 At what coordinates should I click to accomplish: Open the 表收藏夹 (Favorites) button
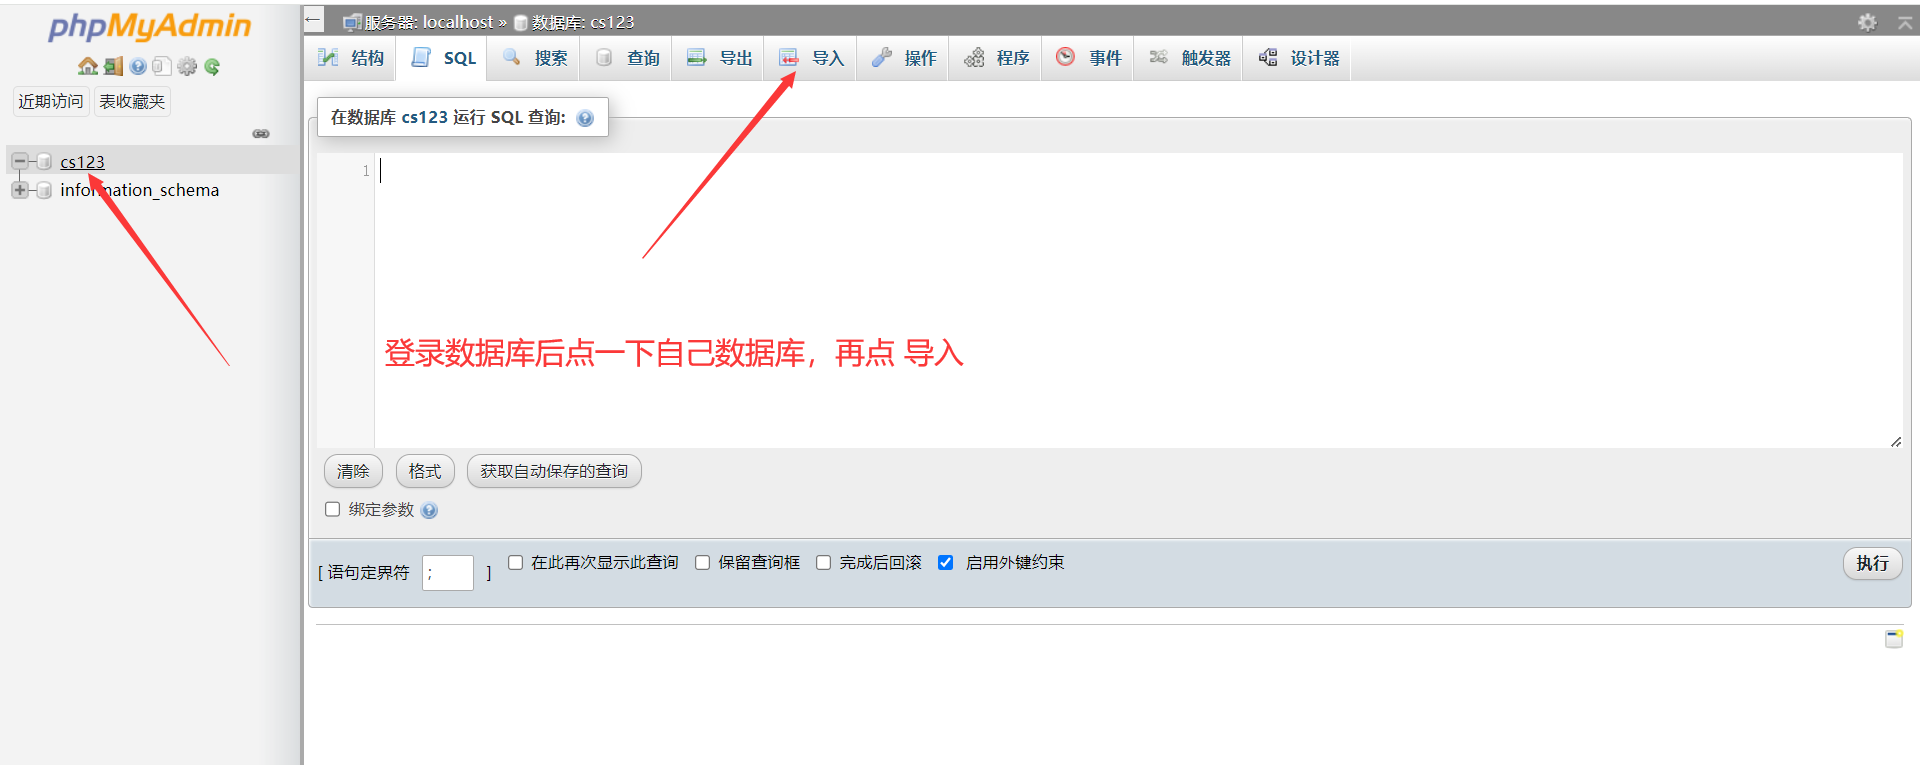click(x=132, y=101)
